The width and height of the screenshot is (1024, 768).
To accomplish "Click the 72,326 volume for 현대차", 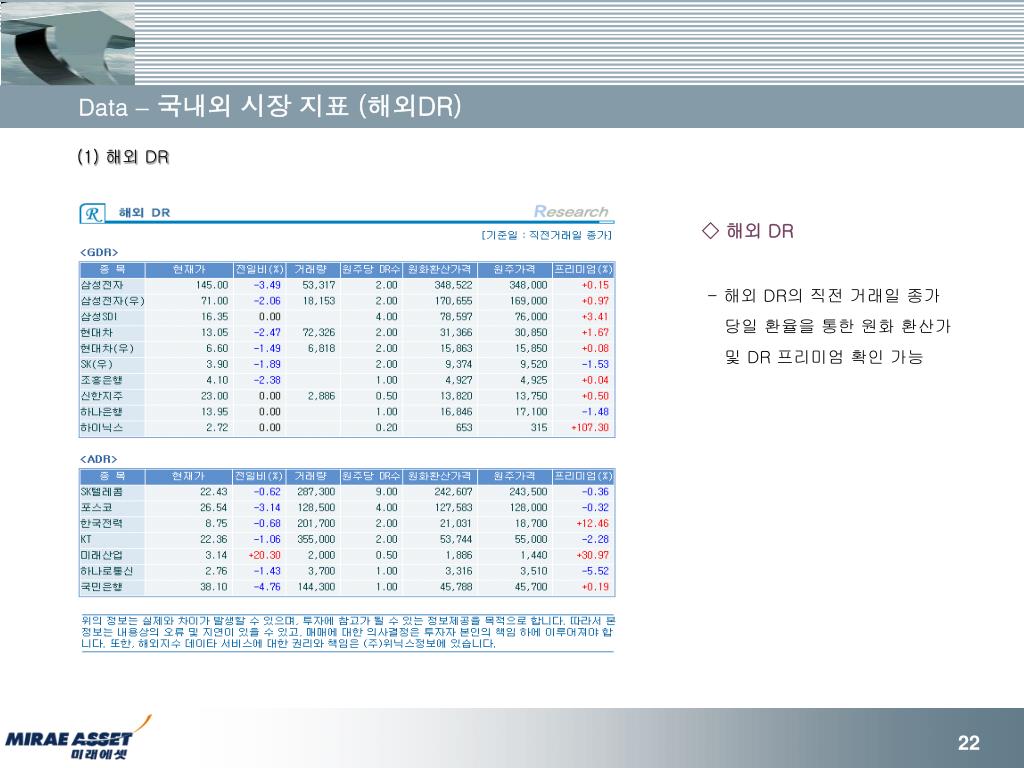I will 319,332.
